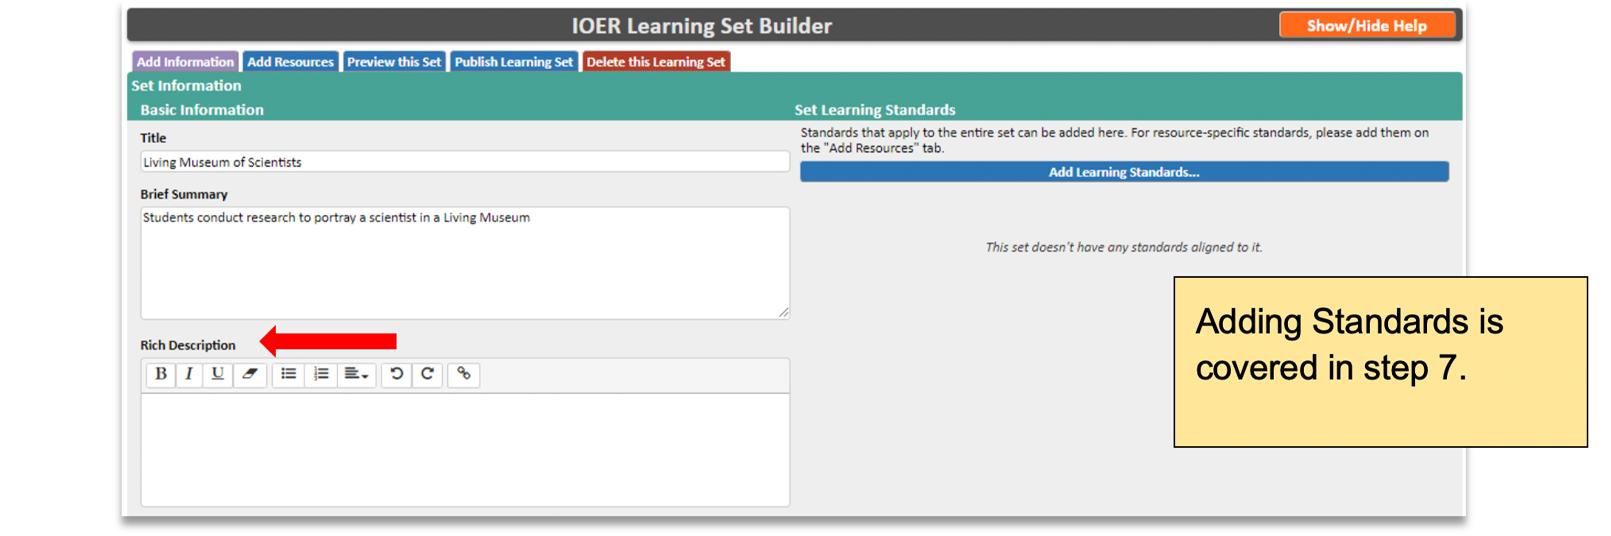This screenshot has height=536, width=1611.
Task: Click inside the Brief Summary text area
Action: click(x=465, y=263)
